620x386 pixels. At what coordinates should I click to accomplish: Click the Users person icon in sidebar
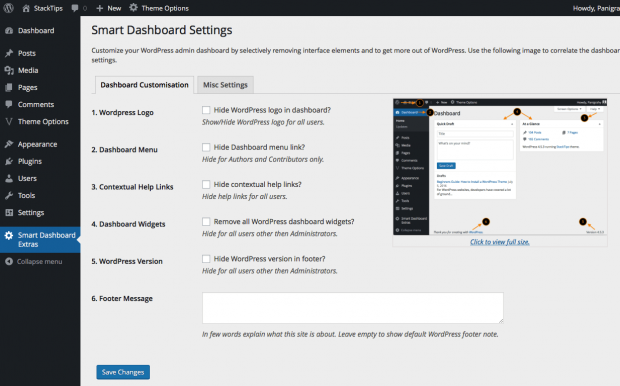tap(9, 178)
